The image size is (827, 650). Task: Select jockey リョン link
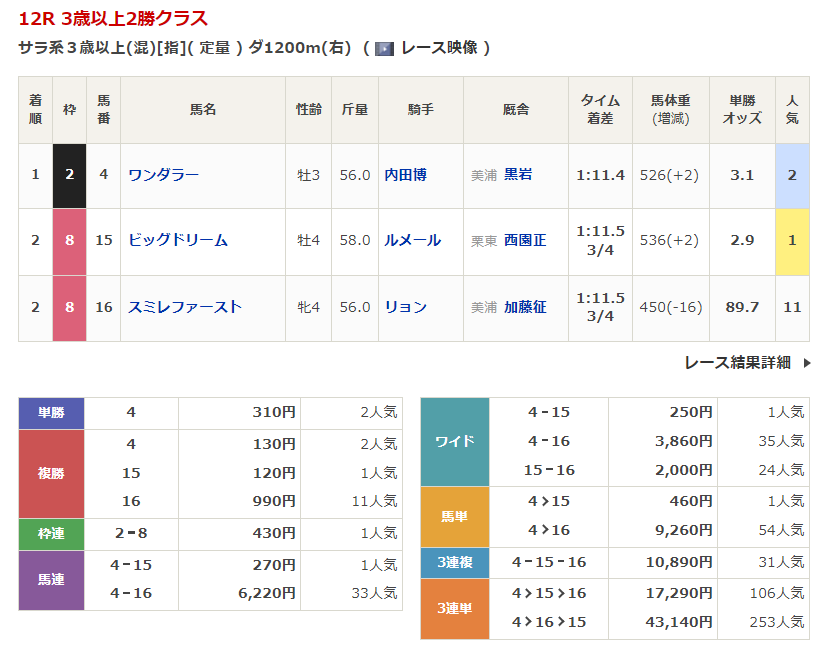coord(405,307)
